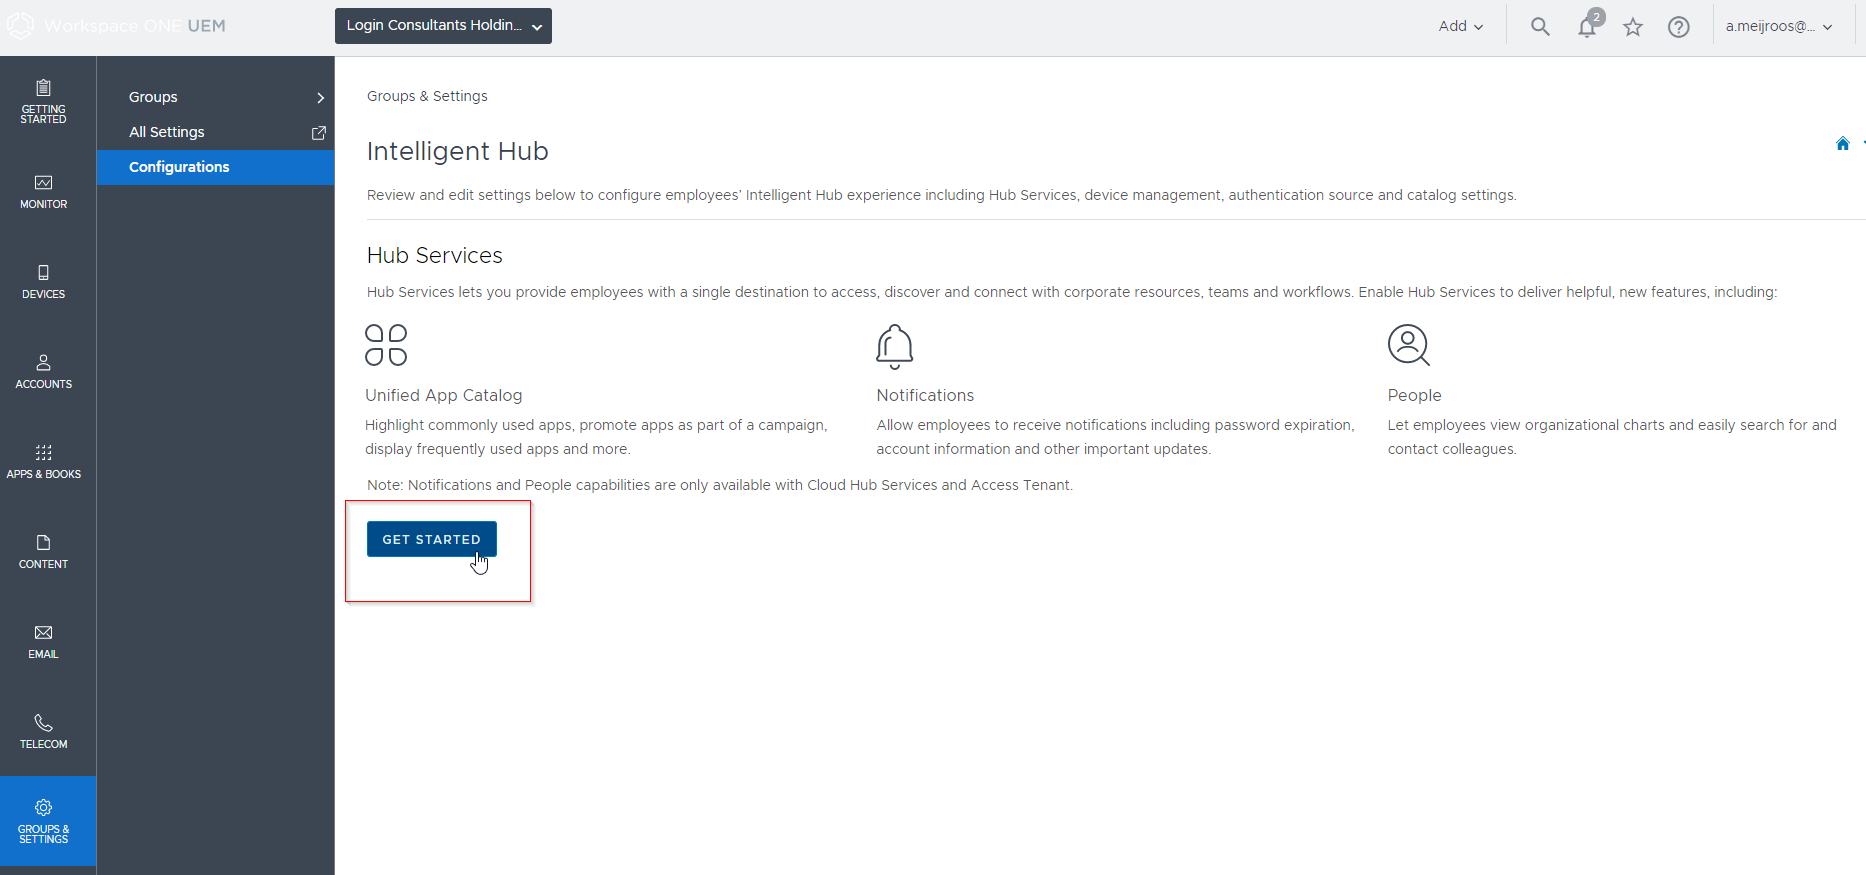Select the Devices icon in the sidebar
This screenshot has height=875, width=1866.
point(43,282)
